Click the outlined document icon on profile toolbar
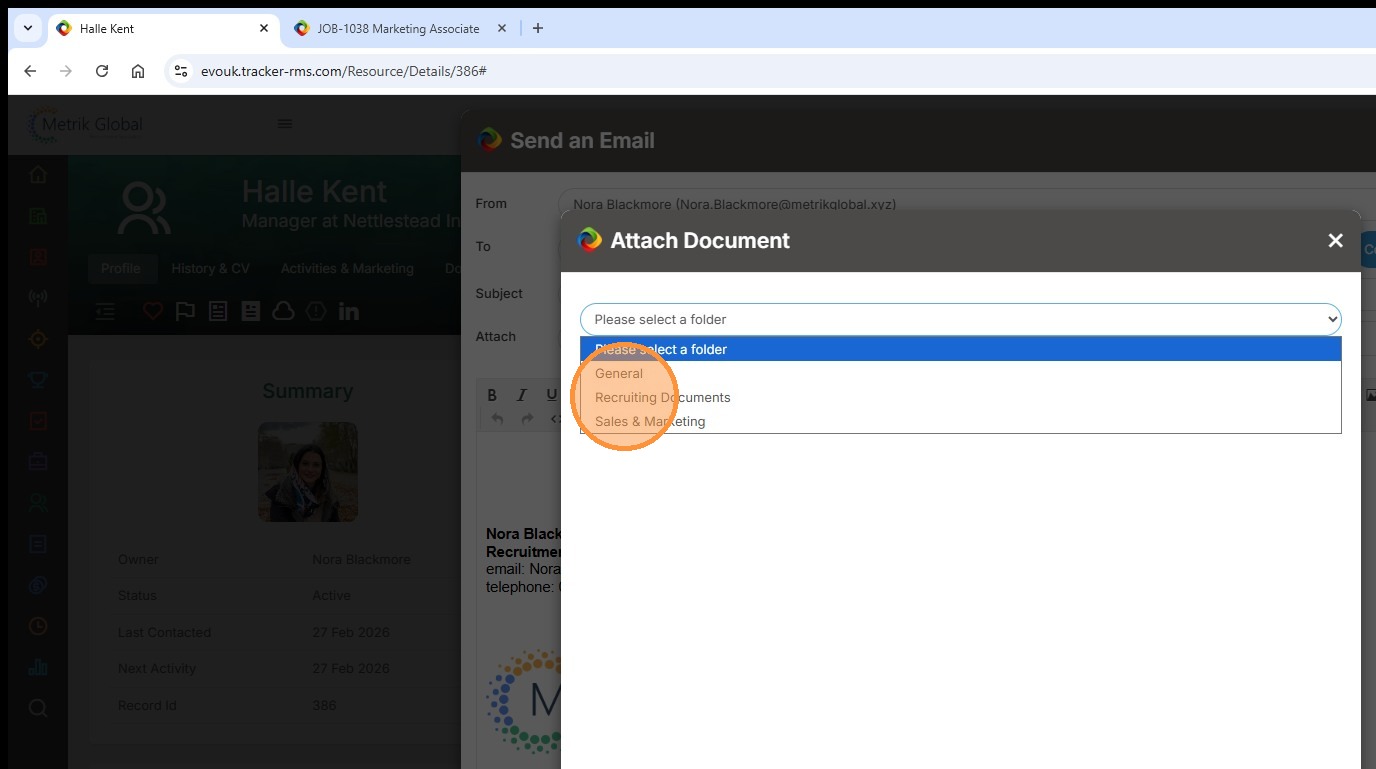 [x=218, y=311]
